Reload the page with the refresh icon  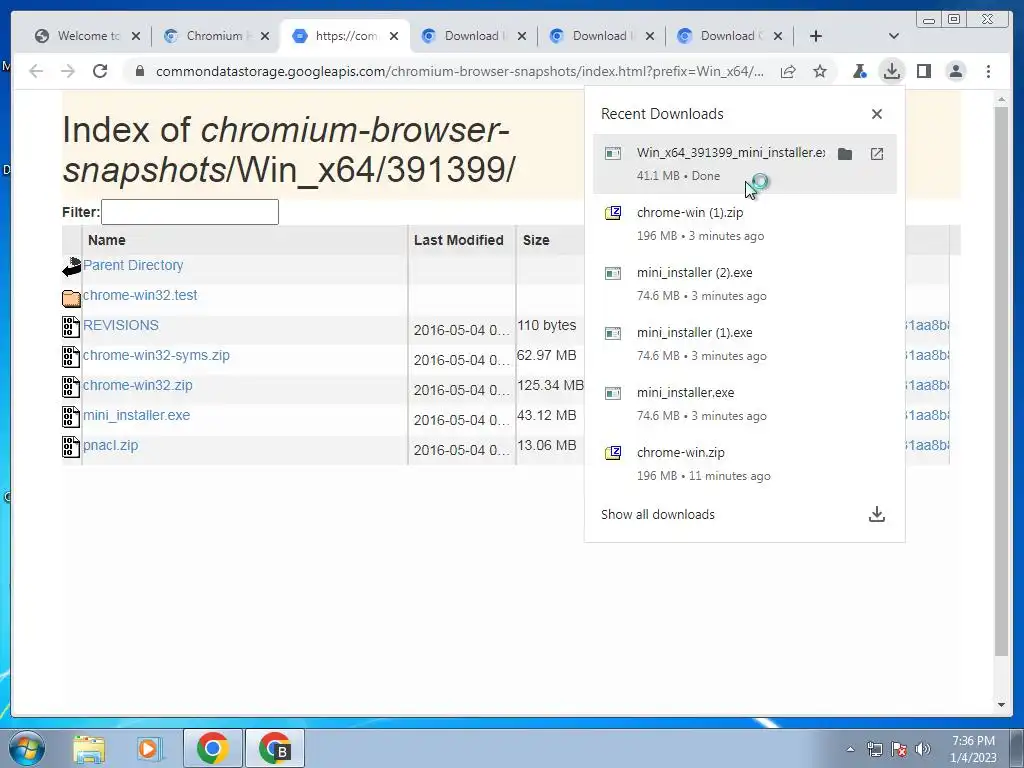(x=100, y=71)
